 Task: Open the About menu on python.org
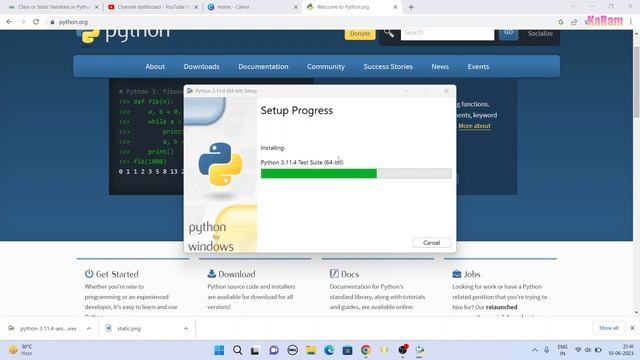coord(155,67)
